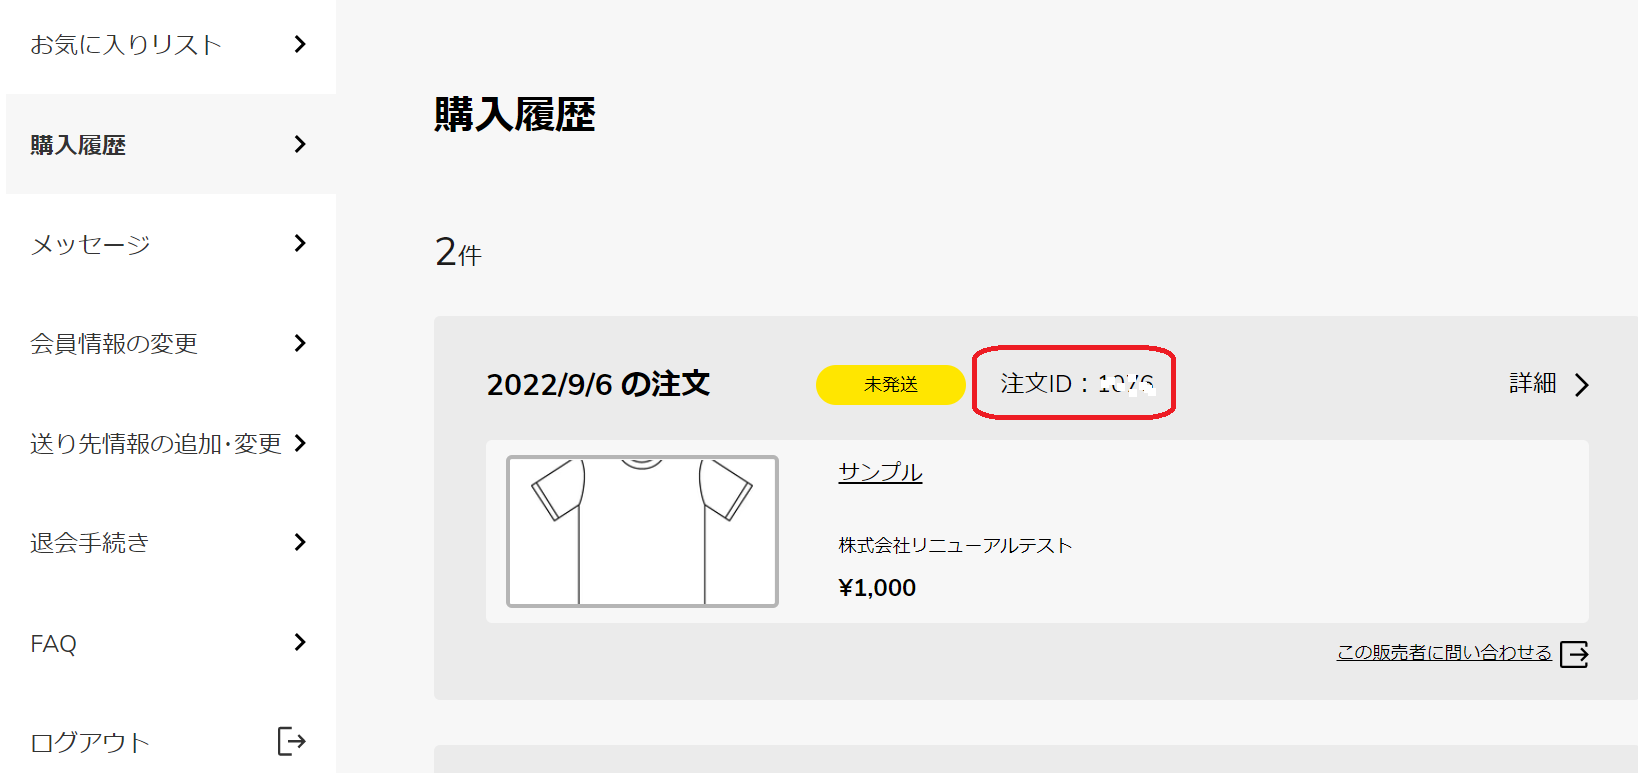Open 会員情報の変更 menu item
Image resolution: width=1639 pixels, height=773 pixels.
(114, 344)
